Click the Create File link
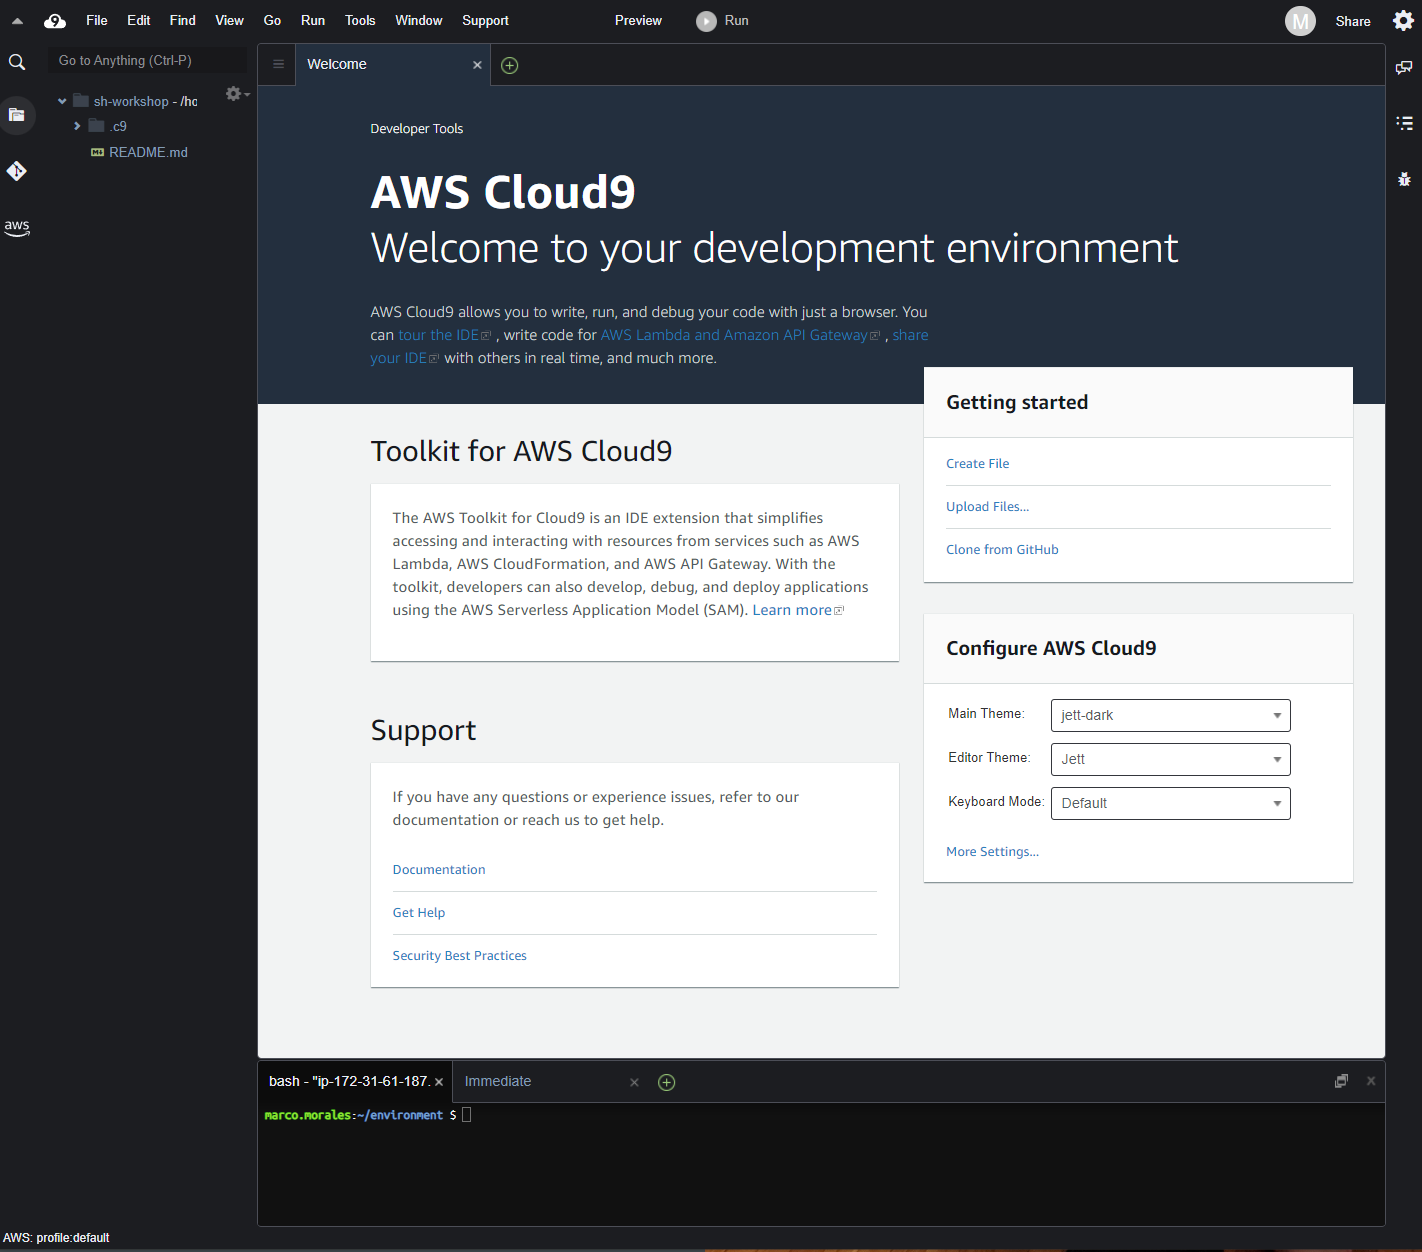Viewport: 1422px width, 1252px height. click(x=977, y=464)
